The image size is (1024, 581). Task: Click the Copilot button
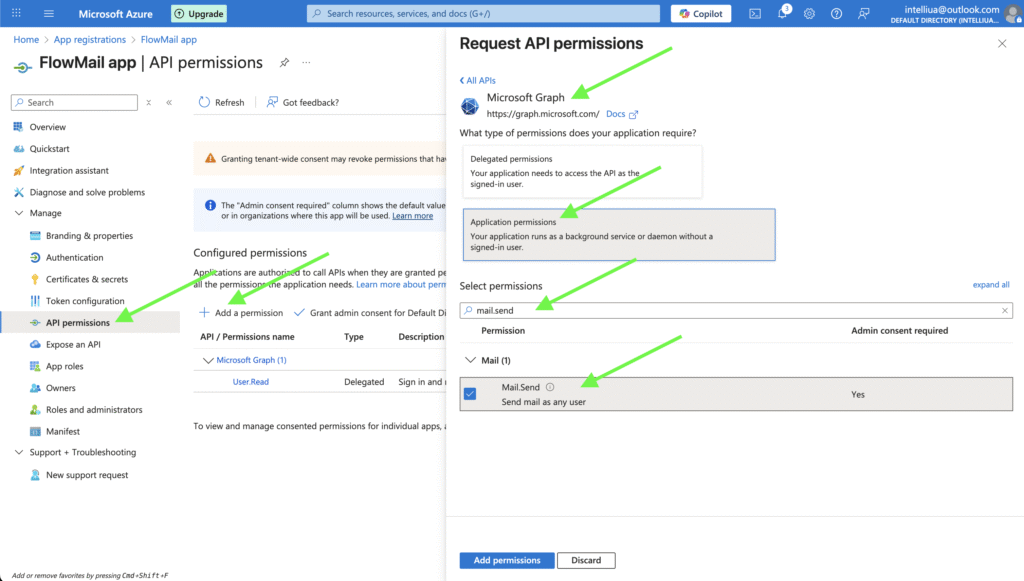pyautogui.click(x=701, y=13)
